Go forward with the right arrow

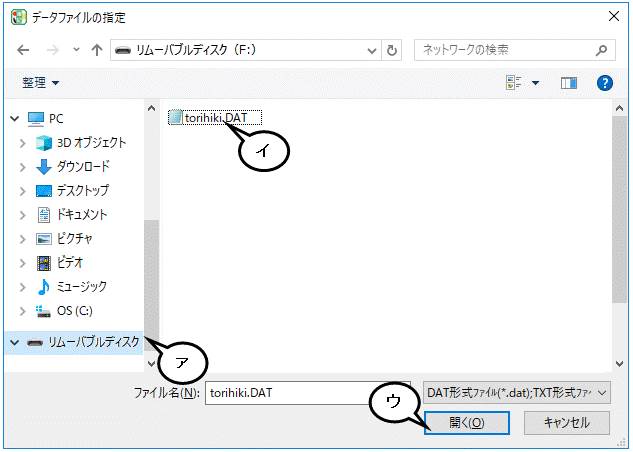click(x=52, y=50)
